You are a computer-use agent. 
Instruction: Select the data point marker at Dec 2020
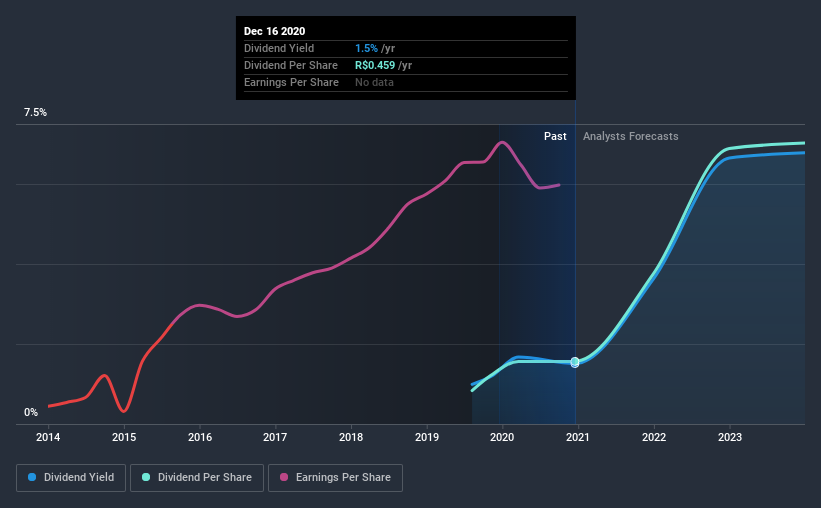coord(575,362)
